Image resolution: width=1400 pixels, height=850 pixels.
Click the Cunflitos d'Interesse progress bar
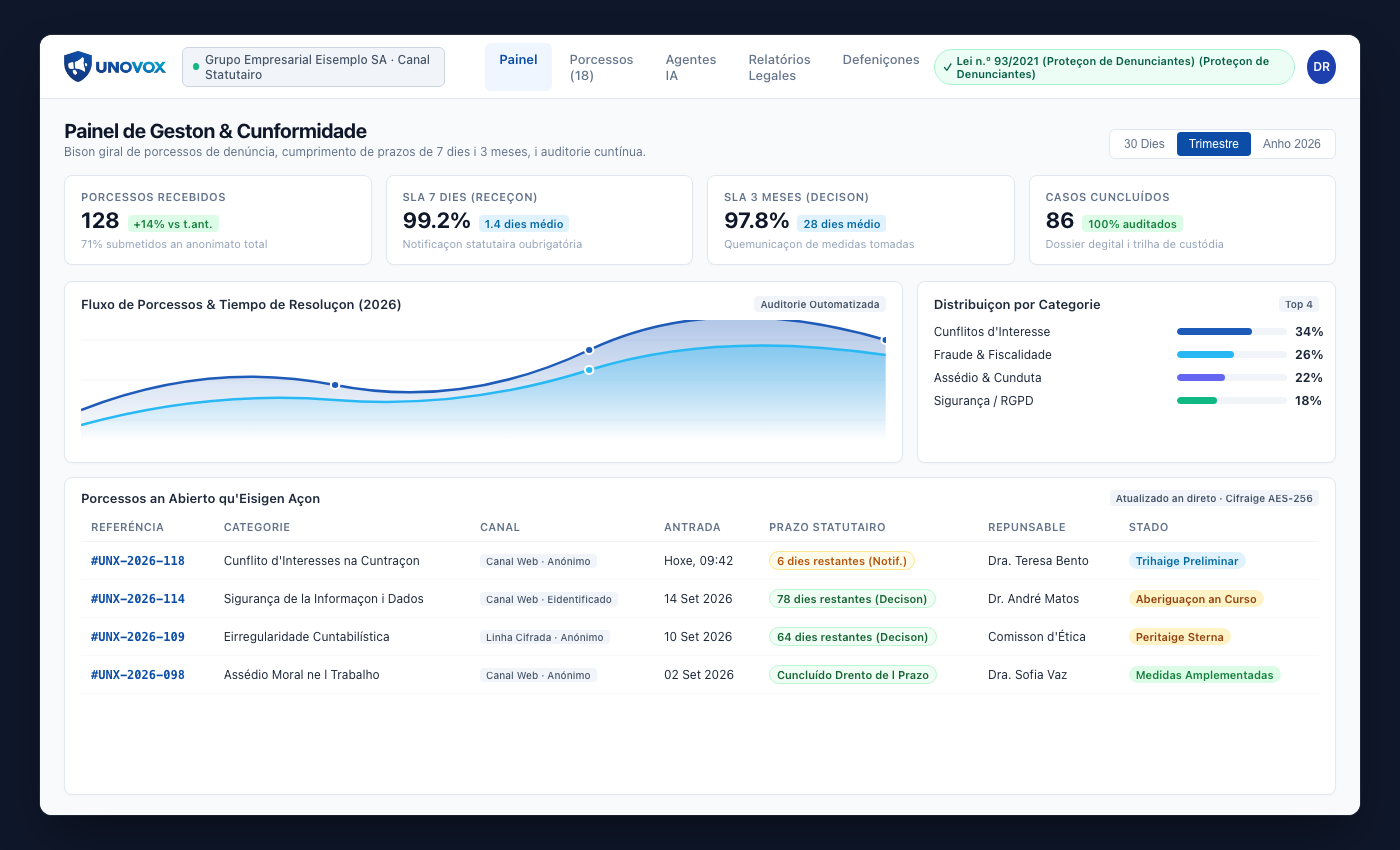pos(1231,331)
